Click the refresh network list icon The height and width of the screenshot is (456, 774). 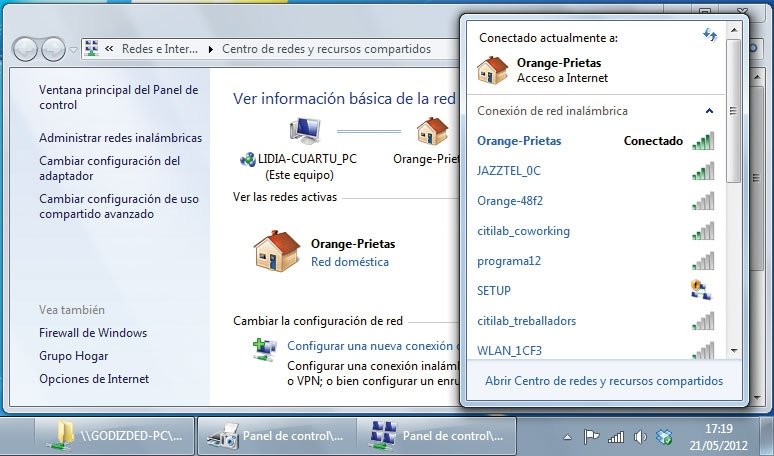[710, 36]
